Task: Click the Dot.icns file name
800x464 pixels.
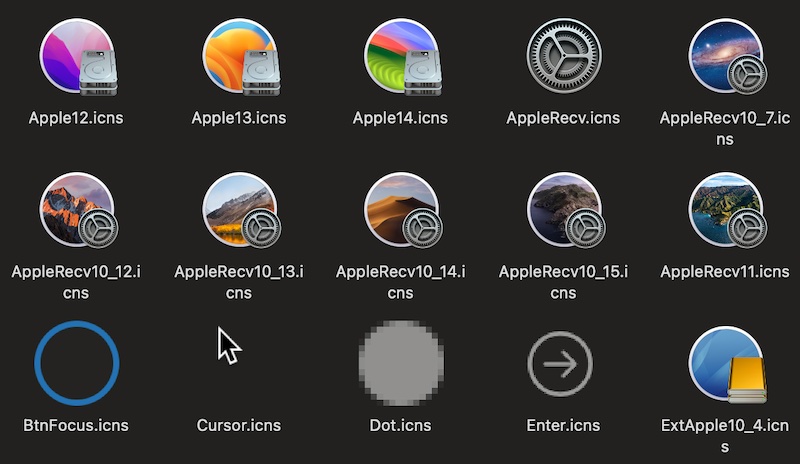Action: 401,425
